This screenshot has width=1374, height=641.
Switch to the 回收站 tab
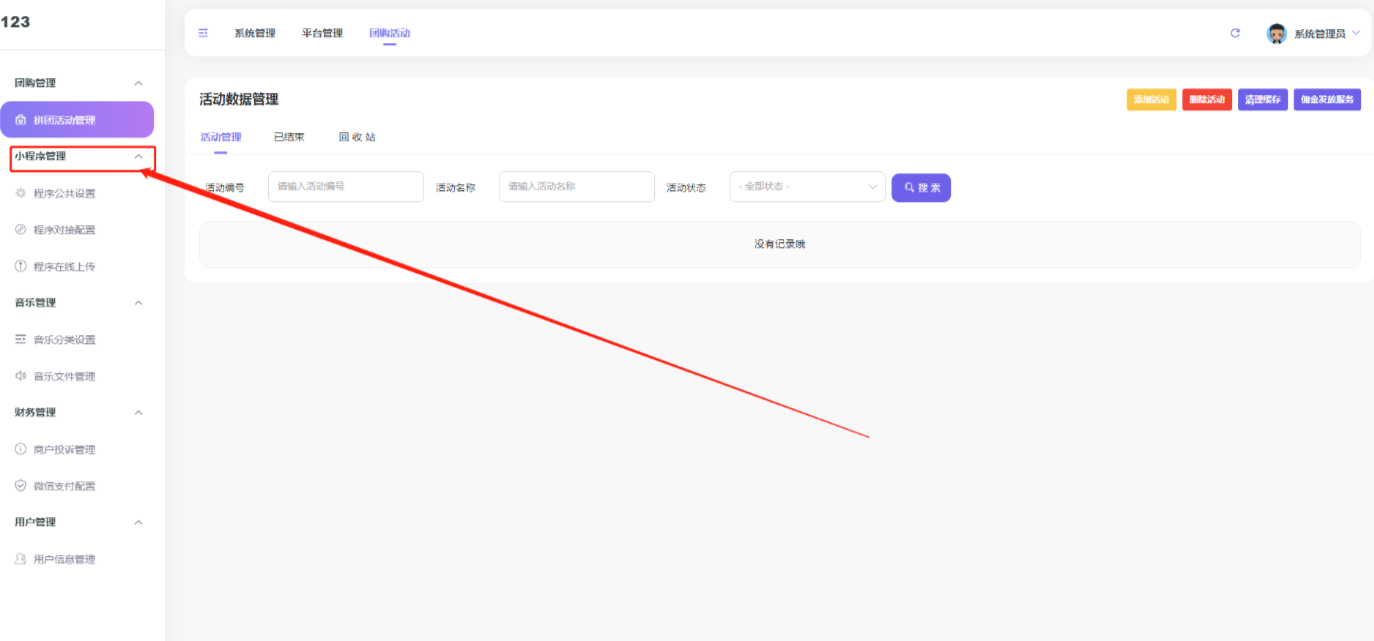pos(357,137)
